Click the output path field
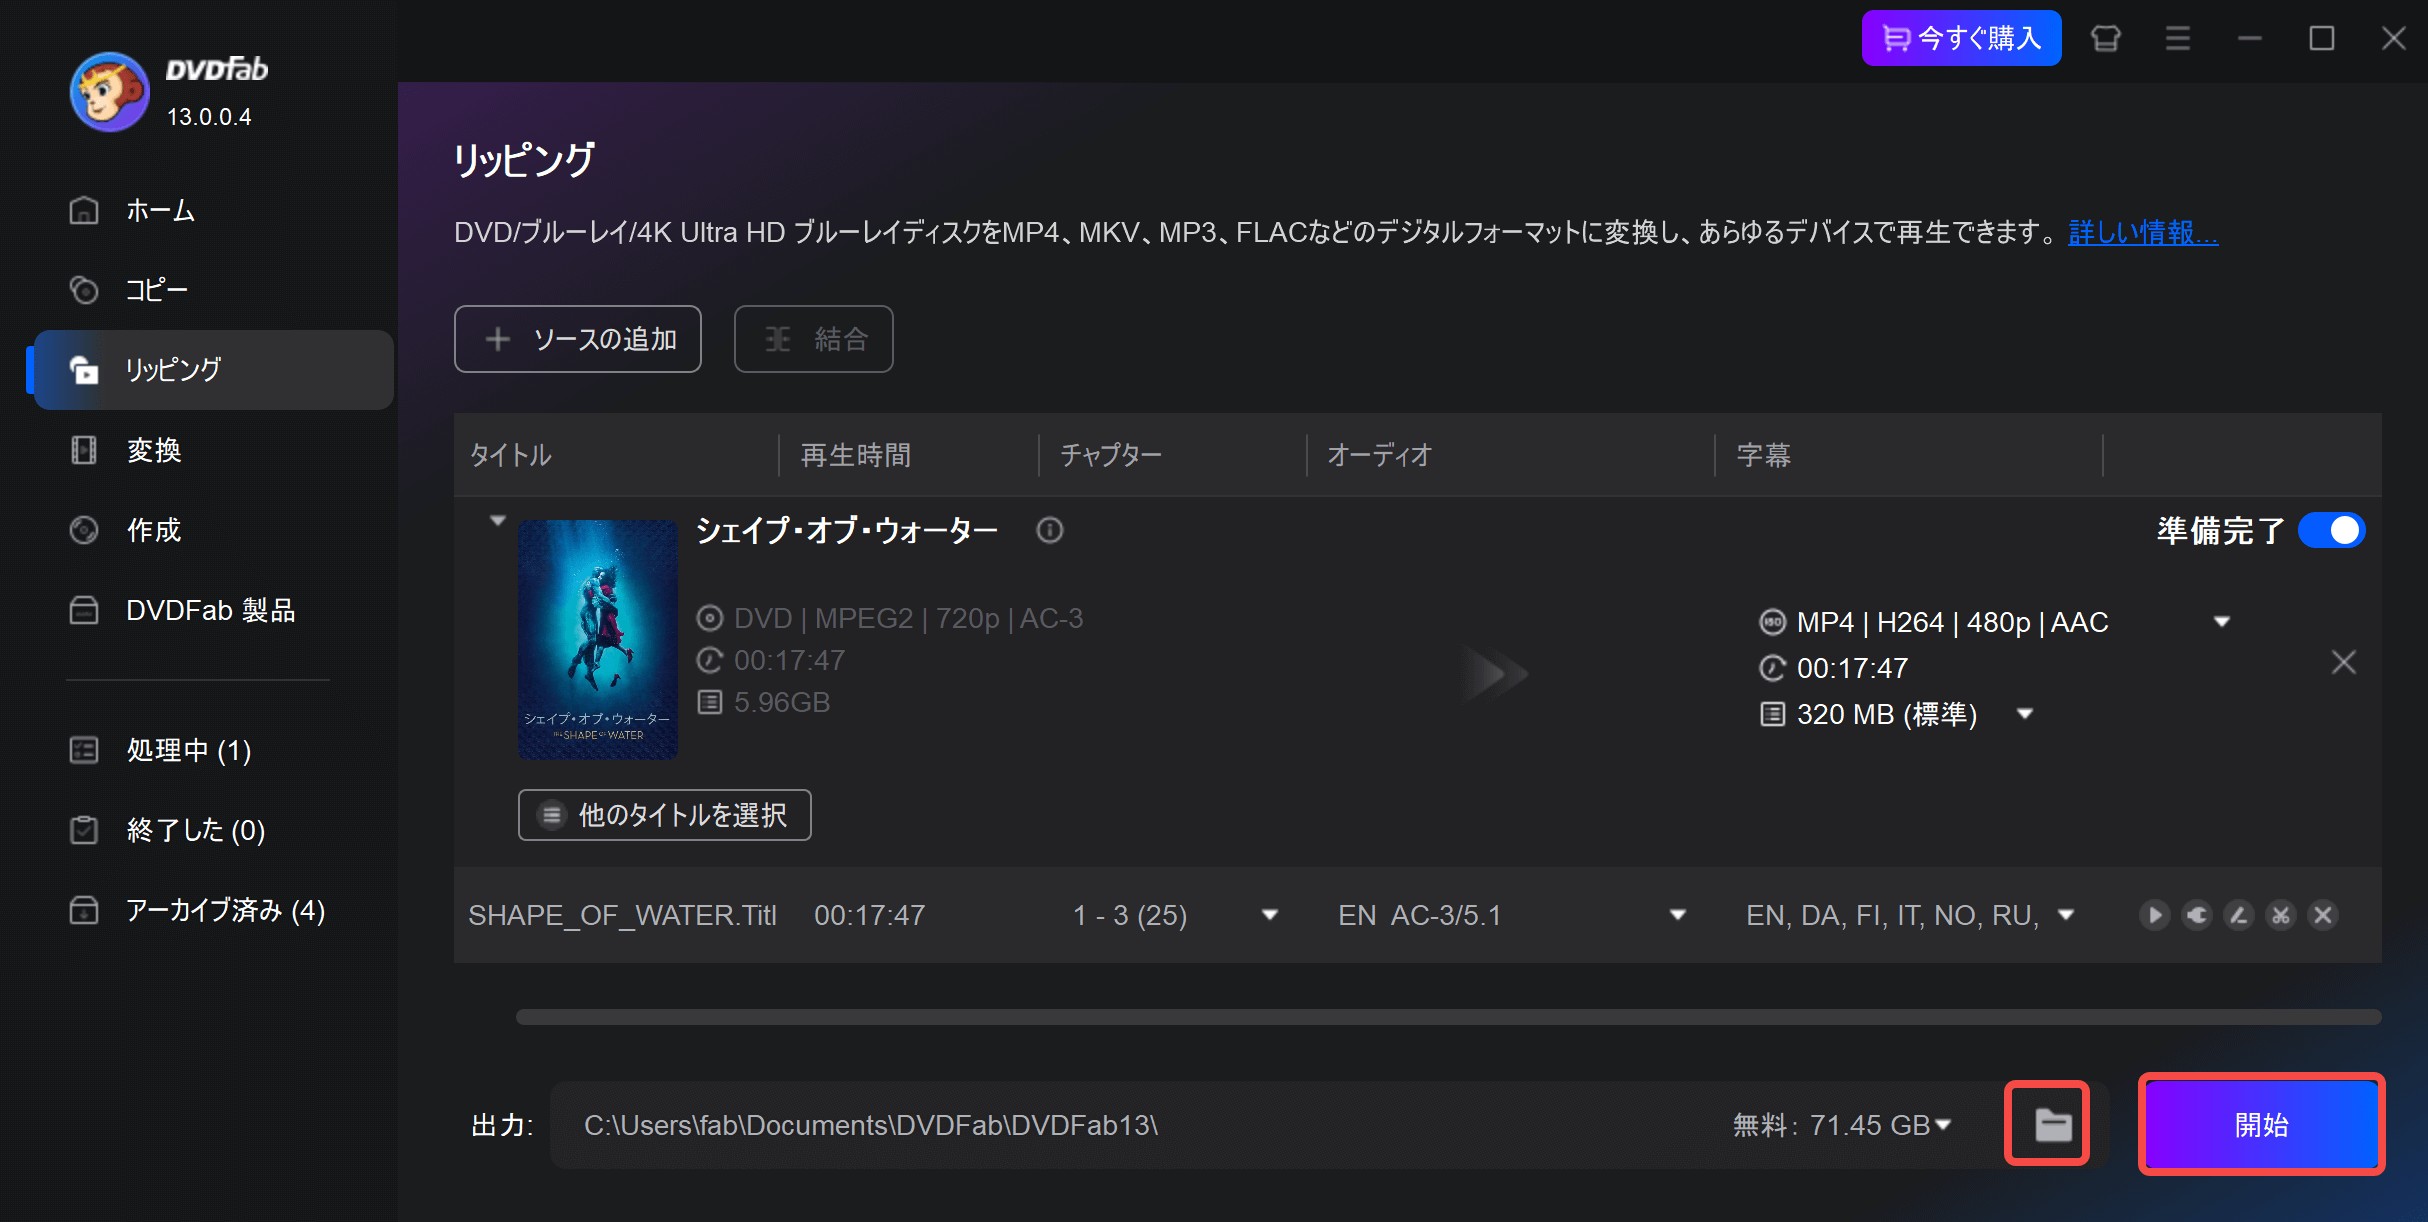 [1140, 1125]
